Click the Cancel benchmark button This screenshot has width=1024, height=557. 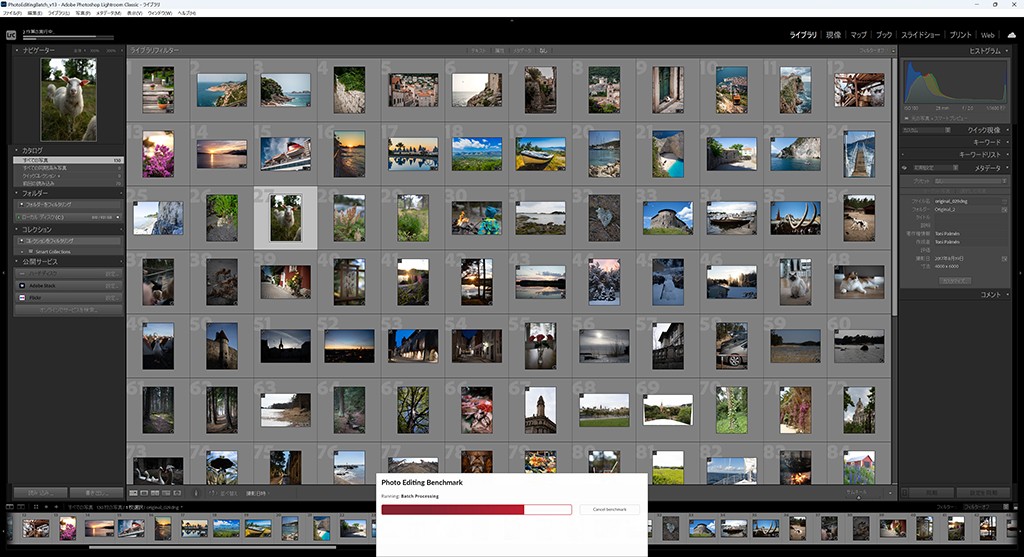coord(609,509)
